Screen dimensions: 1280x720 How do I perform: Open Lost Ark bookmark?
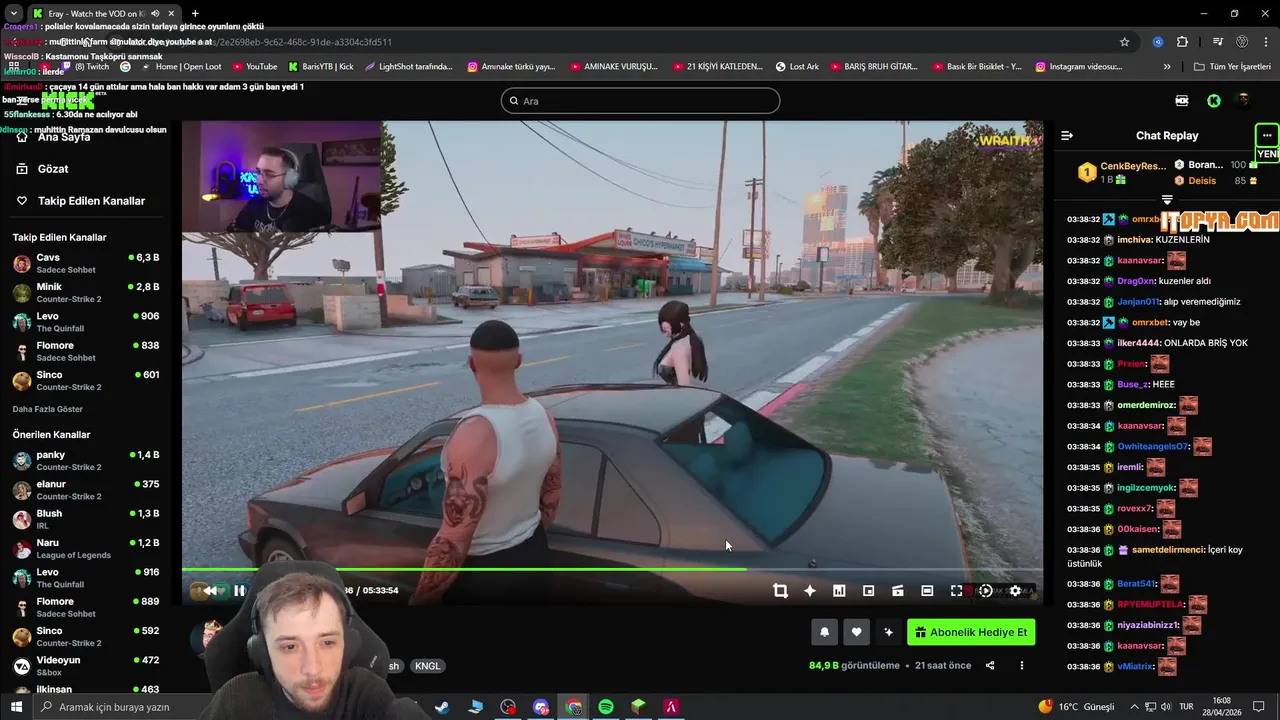coord(797,67)
